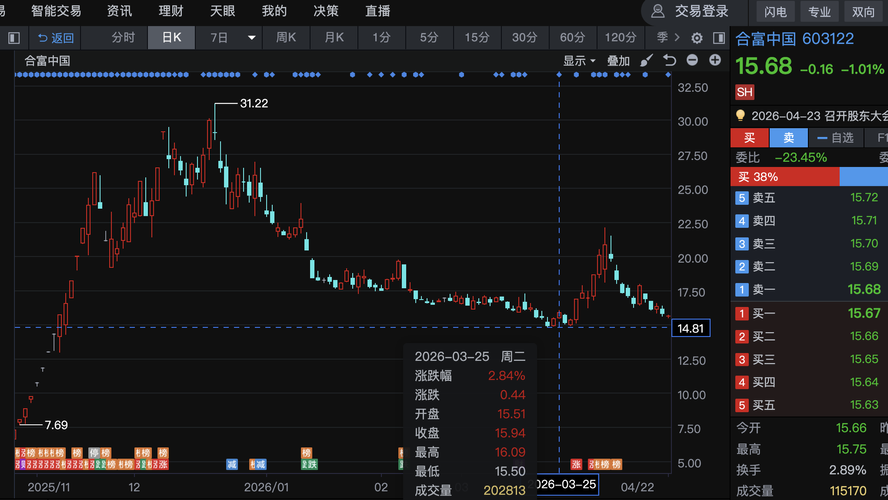Click the lightbulb shareholder meeting notice icon
888x500 pixels.
(740, 116)
